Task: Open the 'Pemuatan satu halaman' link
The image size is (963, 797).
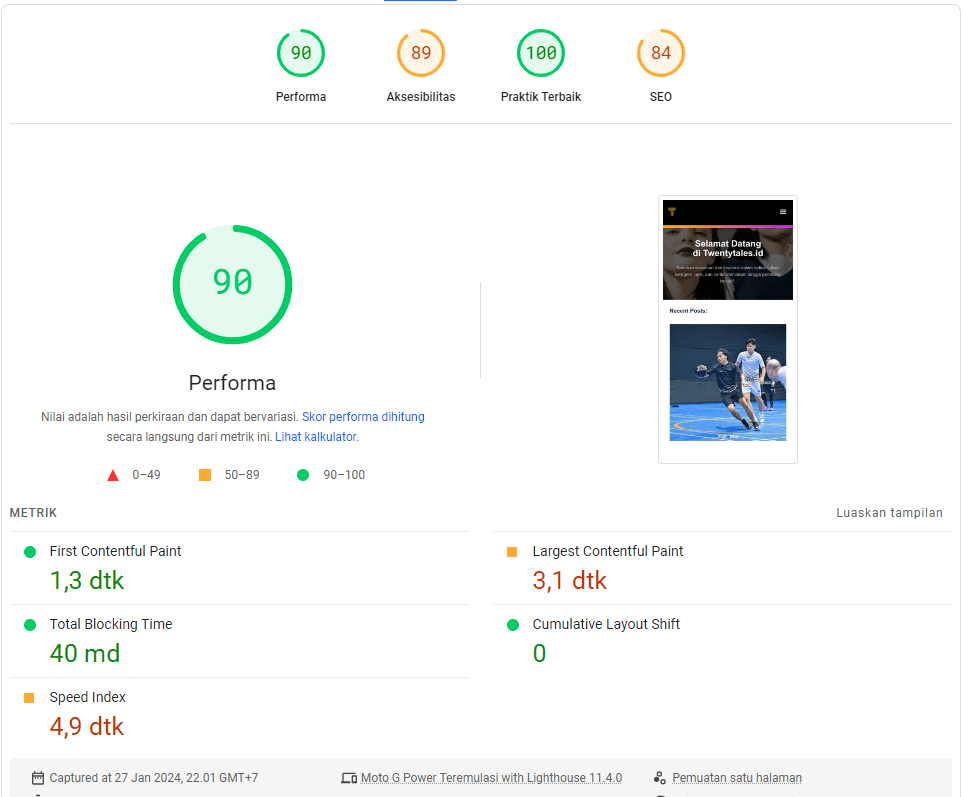Action: point(737,777)
